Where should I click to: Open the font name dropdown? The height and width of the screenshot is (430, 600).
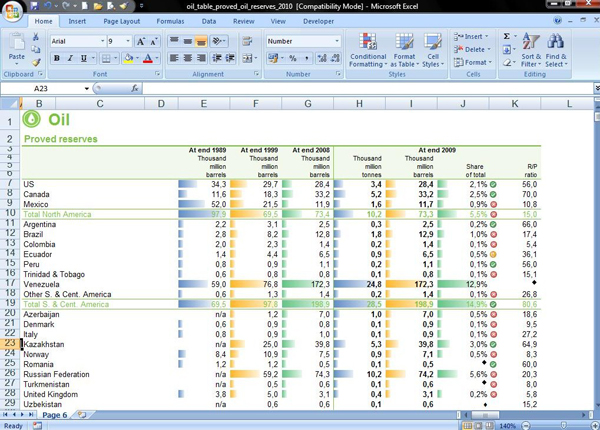click(101, 41)
